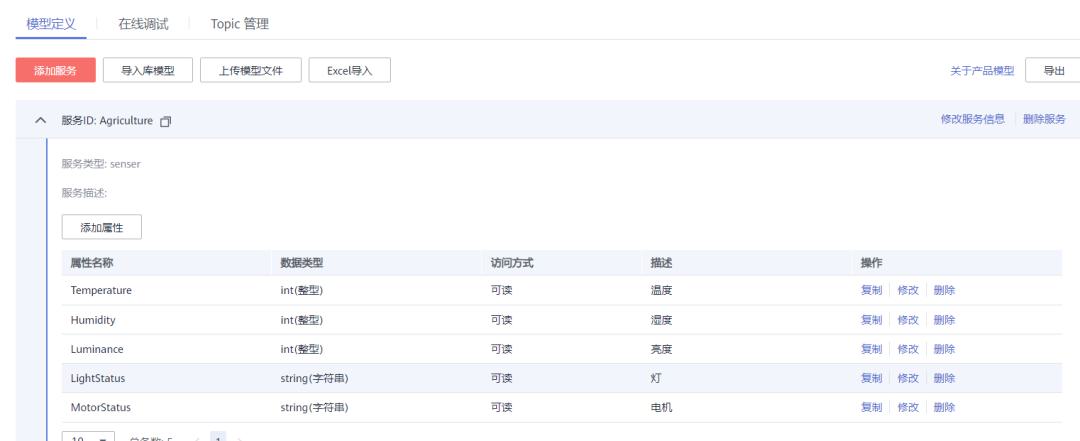The width and height of the screenshot is (1080, 441).
Task: Click the 电机 description cell
Action: (x=661, y=407)
